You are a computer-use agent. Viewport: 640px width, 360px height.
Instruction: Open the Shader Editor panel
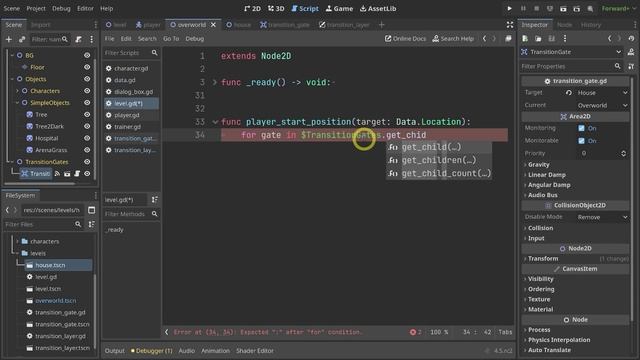coord(255,351)
